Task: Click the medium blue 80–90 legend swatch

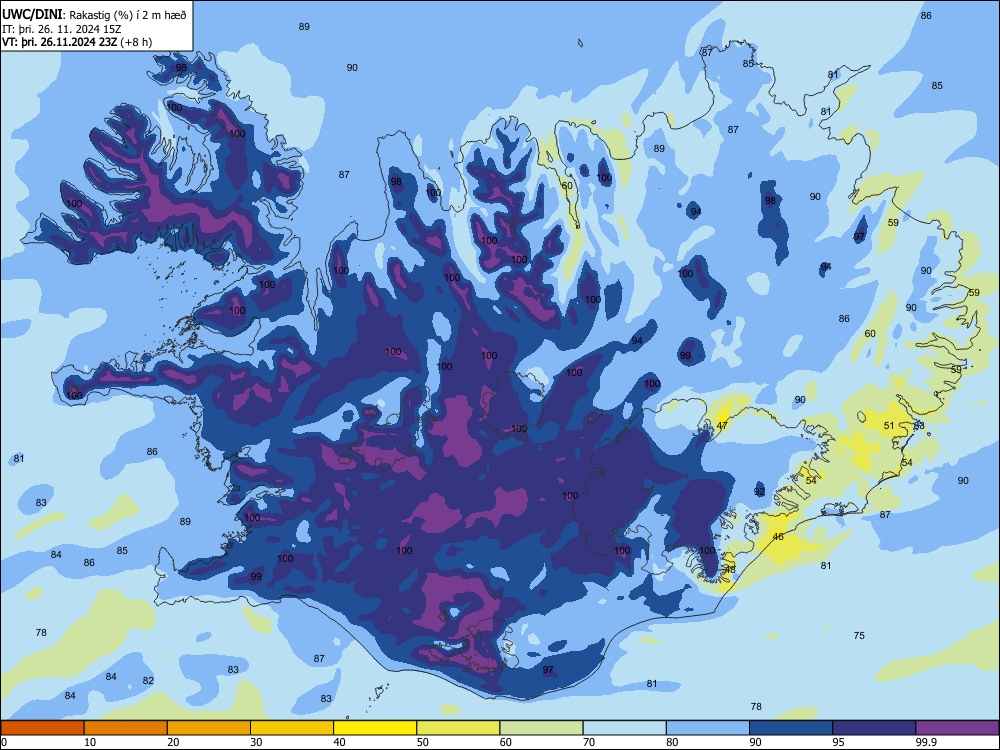Action: click(708, 728)
